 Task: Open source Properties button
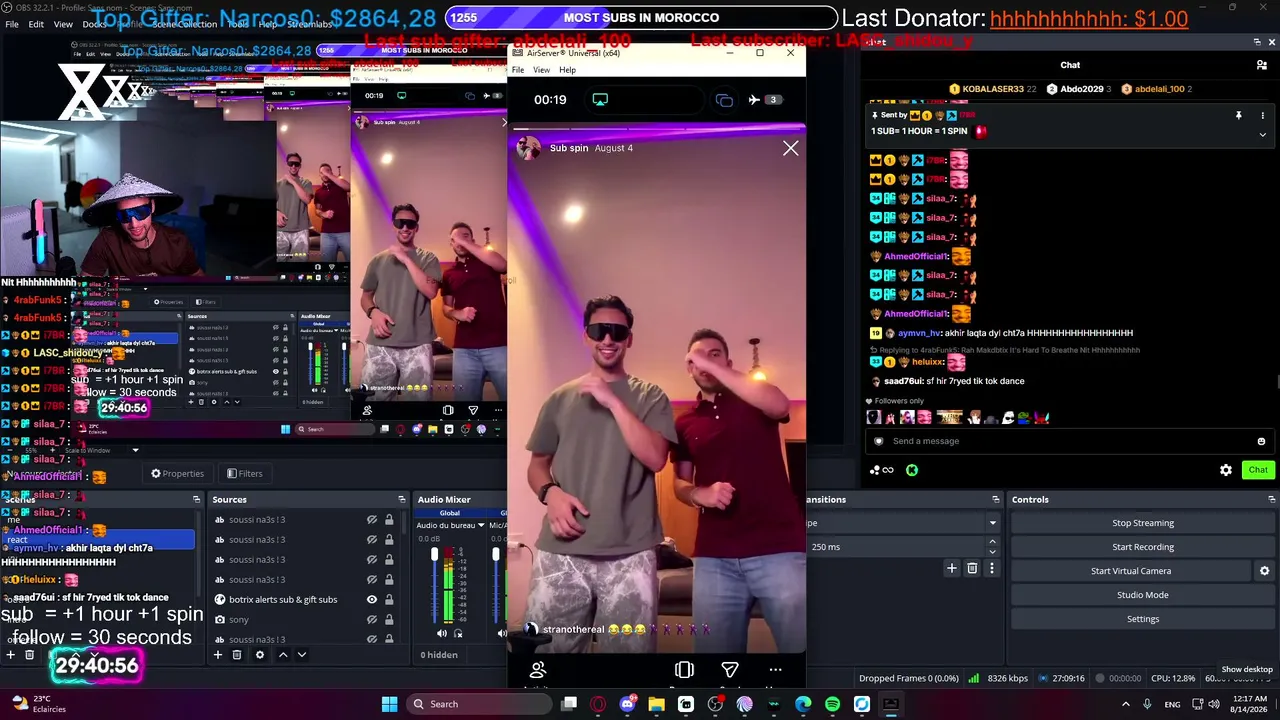(177, 474)
